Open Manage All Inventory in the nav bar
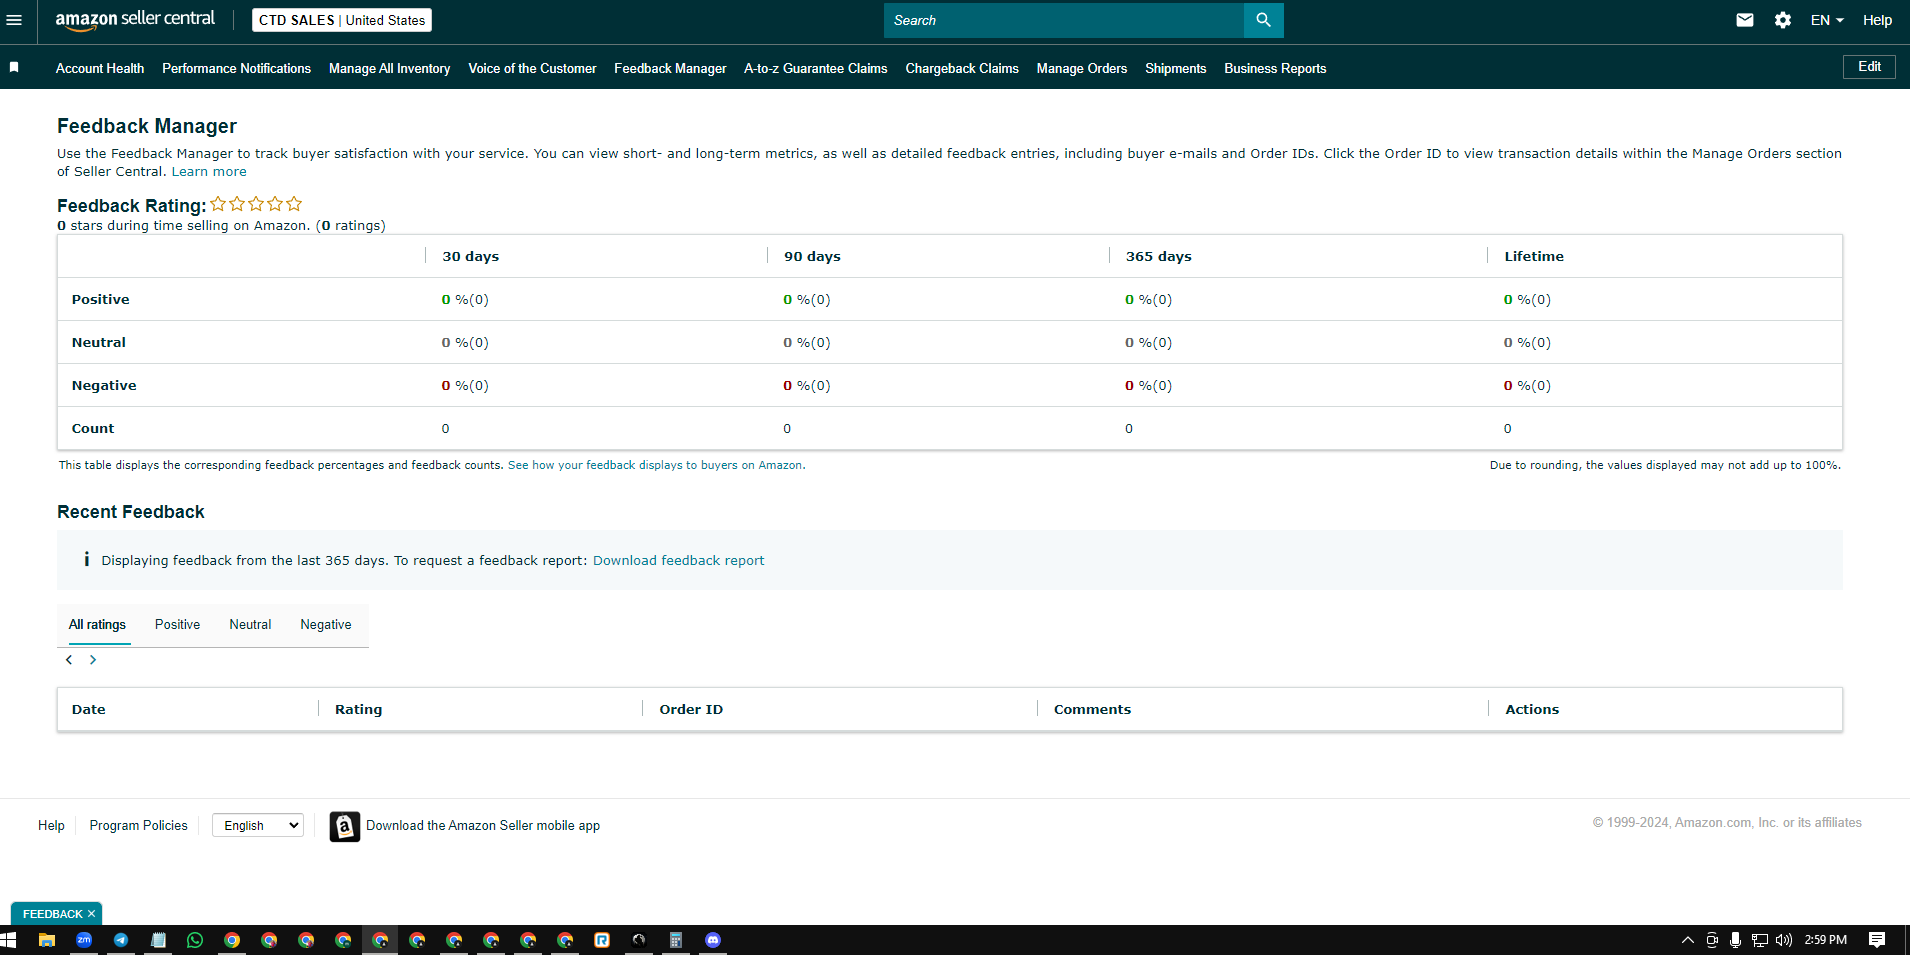Viewport: 1910px width, 955px height. tap(389, 68)
